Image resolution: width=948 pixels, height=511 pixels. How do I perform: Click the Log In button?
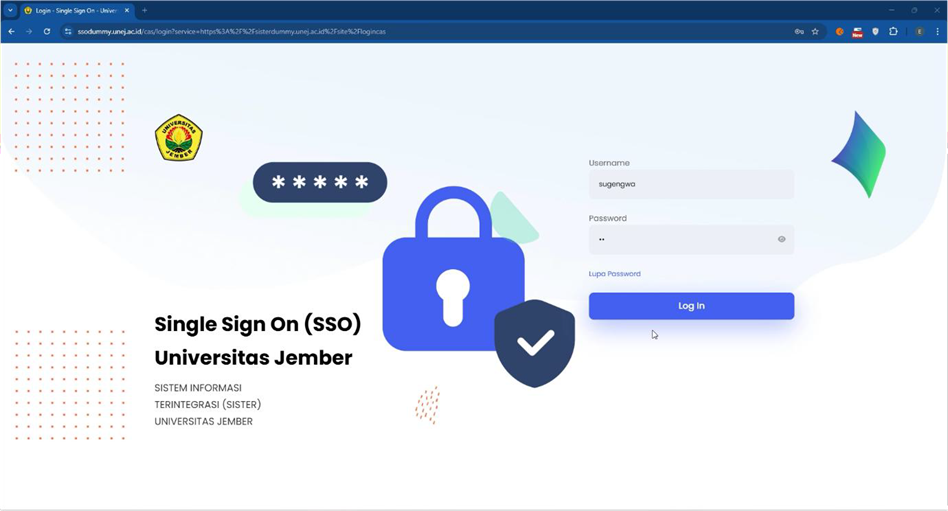(x=691, y=306)
